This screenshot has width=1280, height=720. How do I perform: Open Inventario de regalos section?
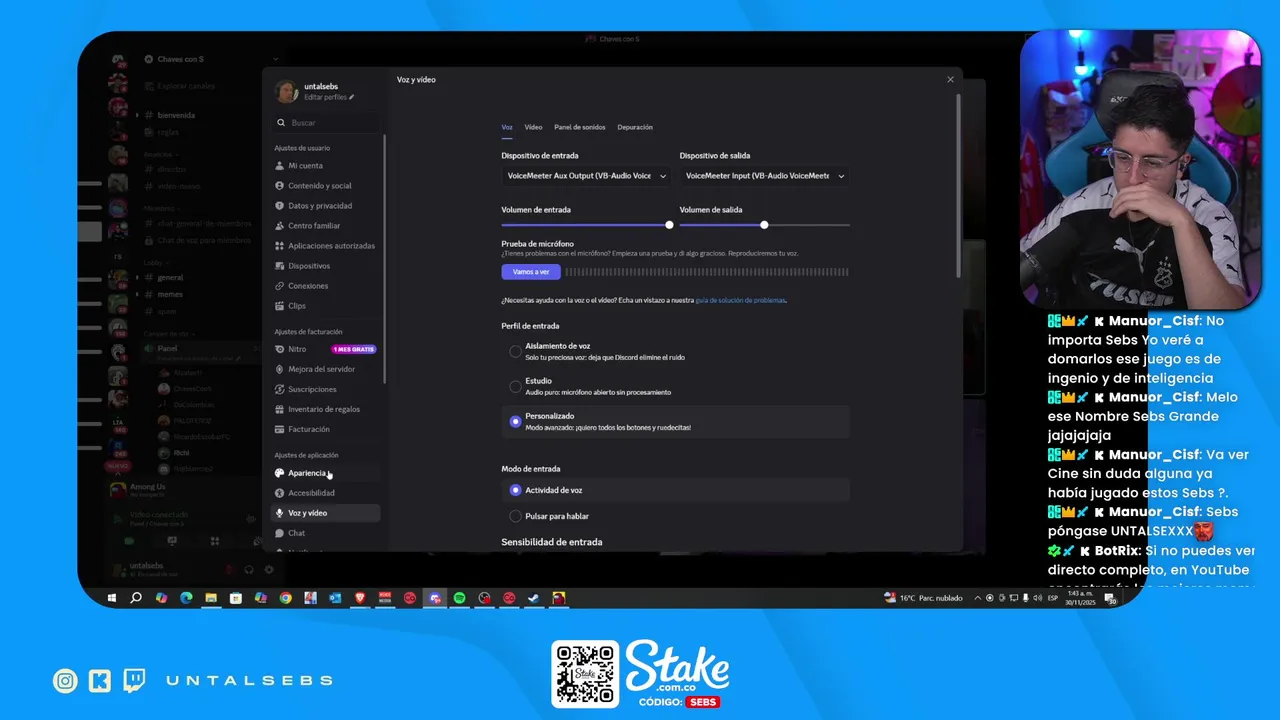click(x=326, y=409)
